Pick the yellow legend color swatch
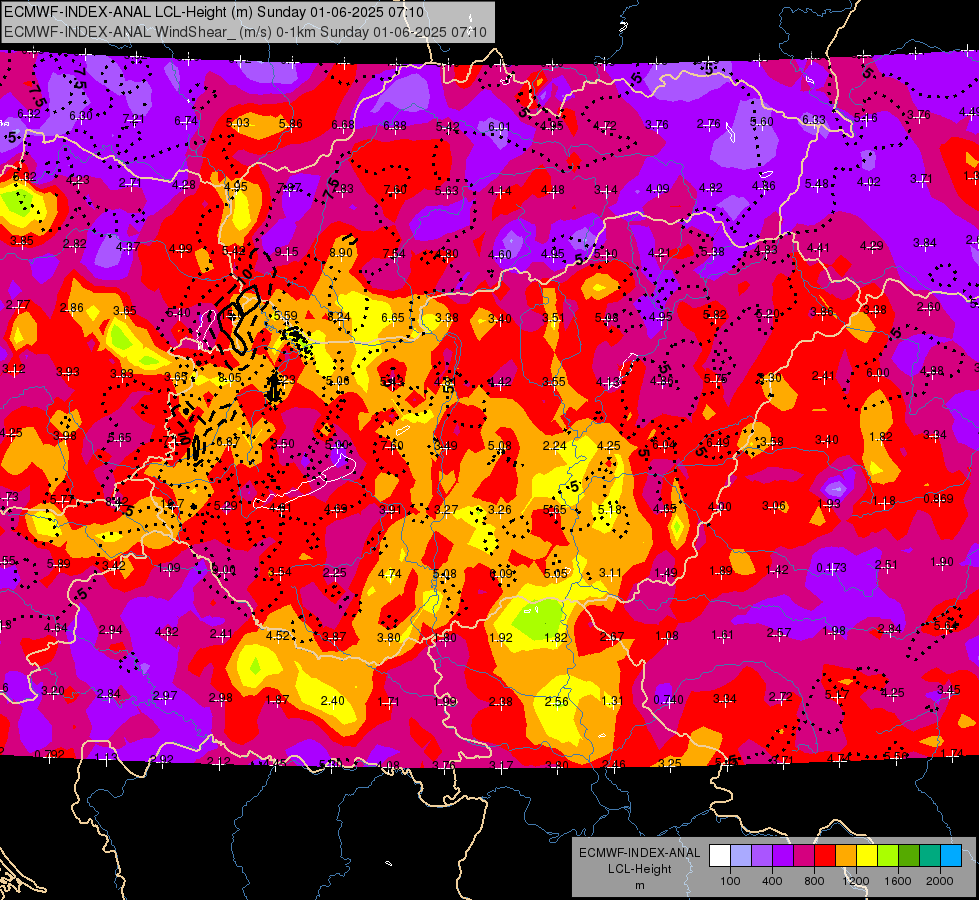 click(867, 855)
